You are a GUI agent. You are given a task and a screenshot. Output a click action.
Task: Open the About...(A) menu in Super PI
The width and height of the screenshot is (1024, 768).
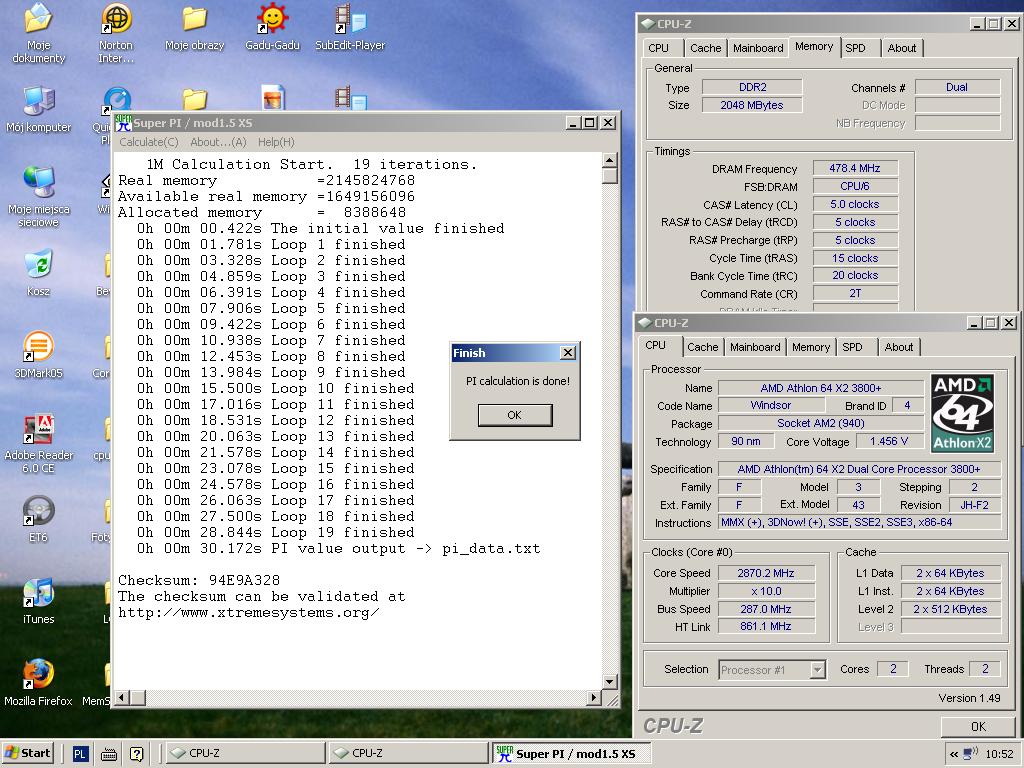218,142
